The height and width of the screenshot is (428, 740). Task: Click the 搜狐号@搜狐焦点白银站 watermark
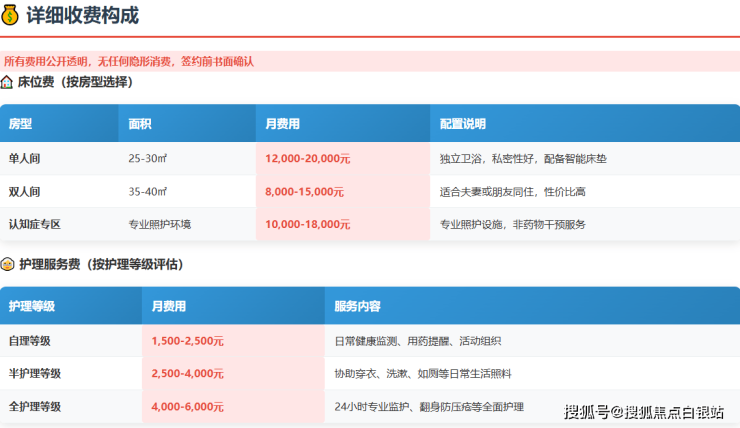click(x=644, y=412)
